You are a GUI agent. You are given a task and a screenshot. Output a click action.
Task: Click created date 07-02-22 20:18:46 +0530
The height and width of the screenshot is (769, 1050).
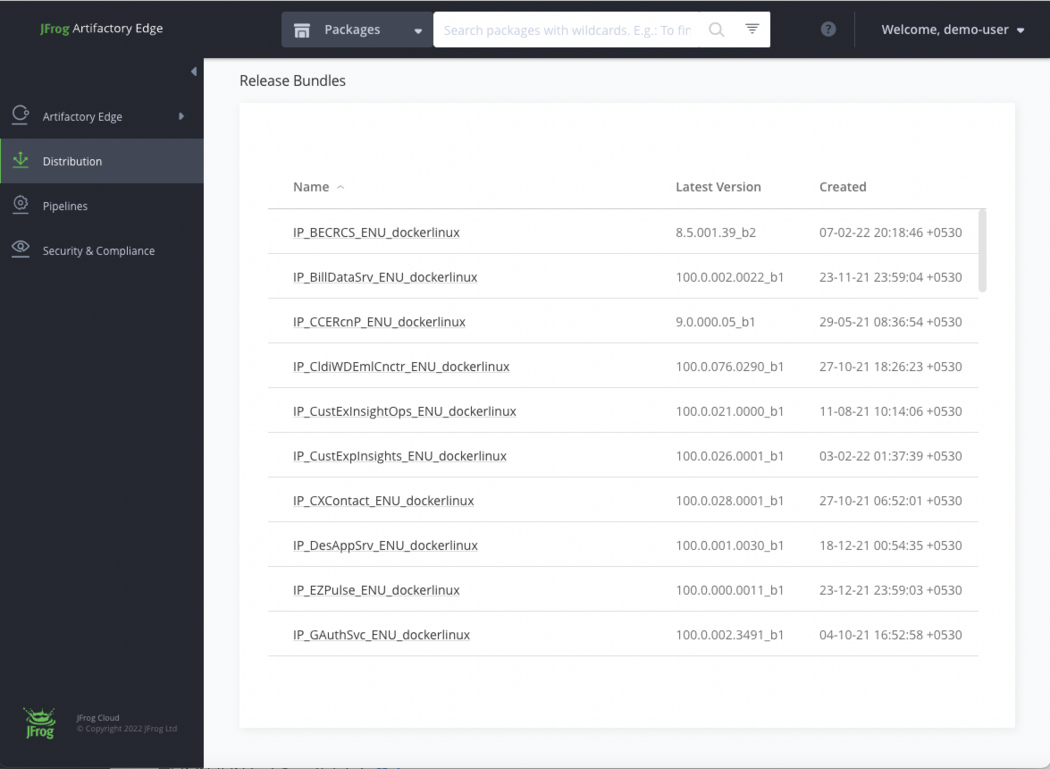pyautogui.click(x=891, y=232)
